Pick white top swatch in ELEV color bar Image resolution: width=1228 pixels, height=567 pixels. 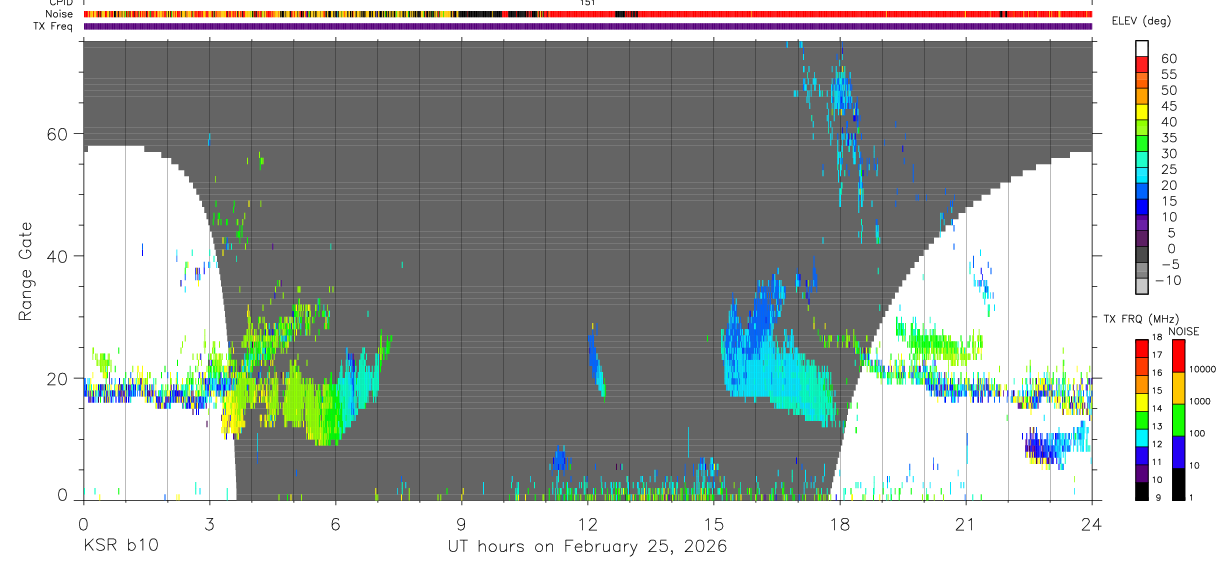(1143, 48)
